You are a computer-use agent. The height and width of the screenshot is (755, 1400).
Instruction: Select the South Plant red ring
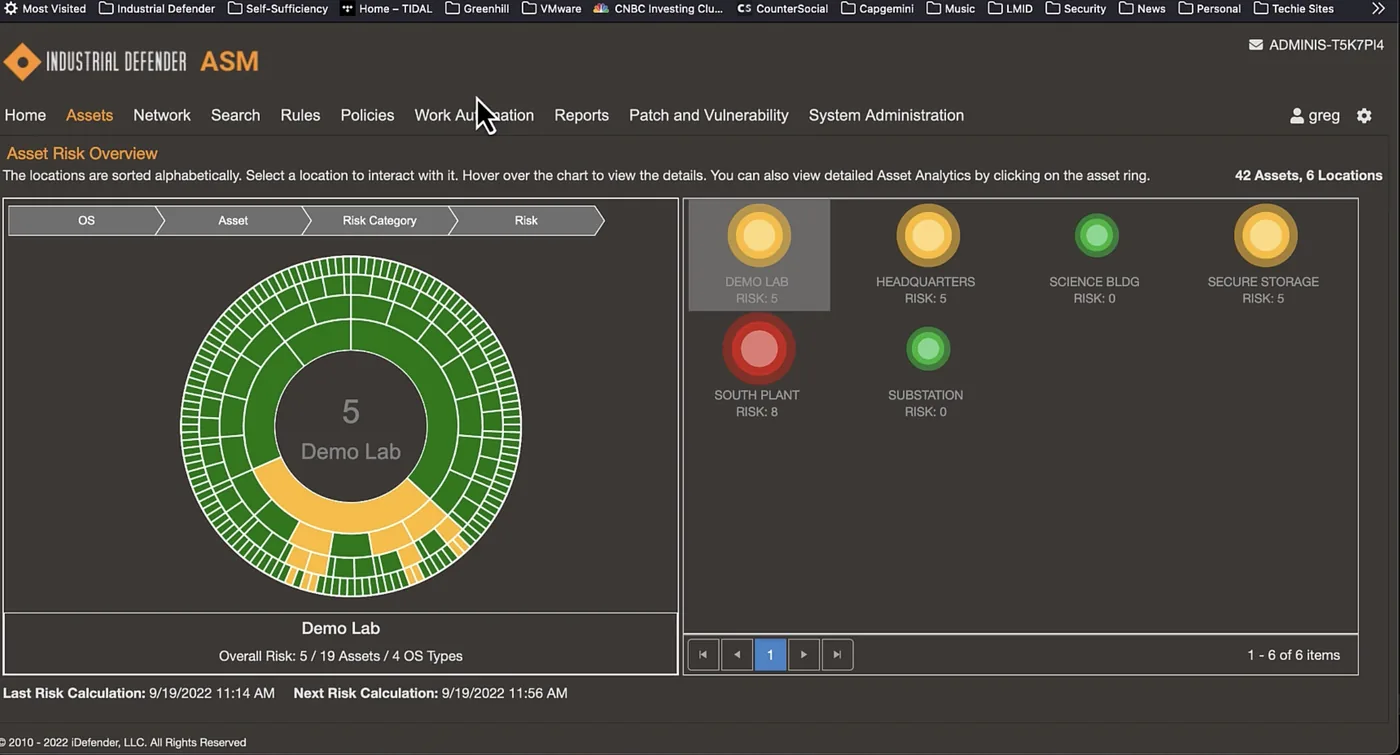[759, 349]
